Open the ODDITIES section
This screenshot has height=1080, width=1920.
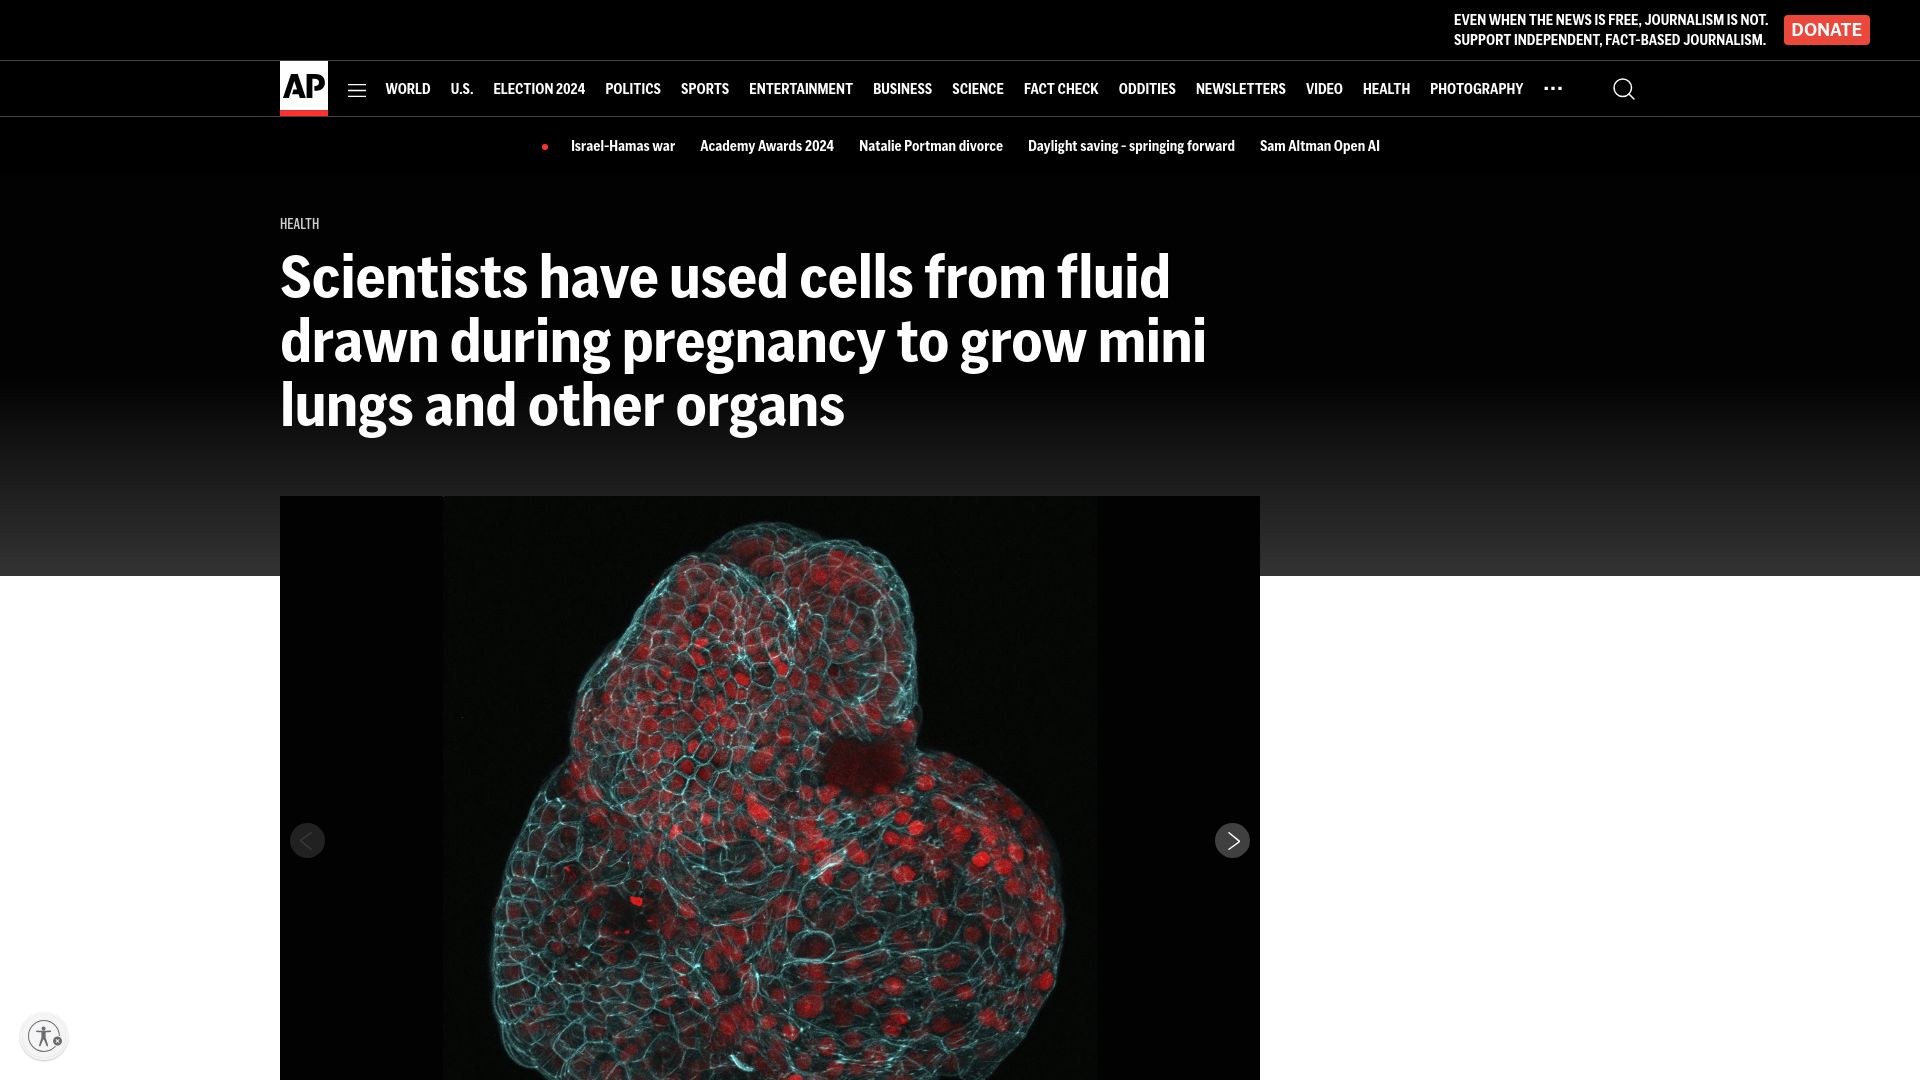click(x=1147, y=89)
